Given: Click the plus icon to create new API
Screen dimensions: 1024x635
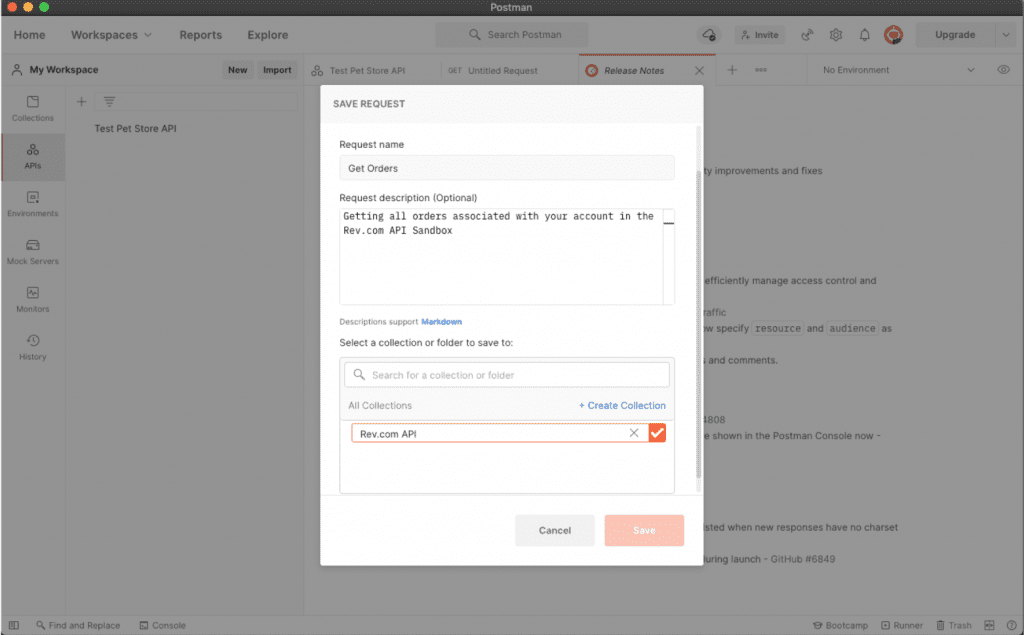Looking at the screenshot, I should tap(82, 101).
